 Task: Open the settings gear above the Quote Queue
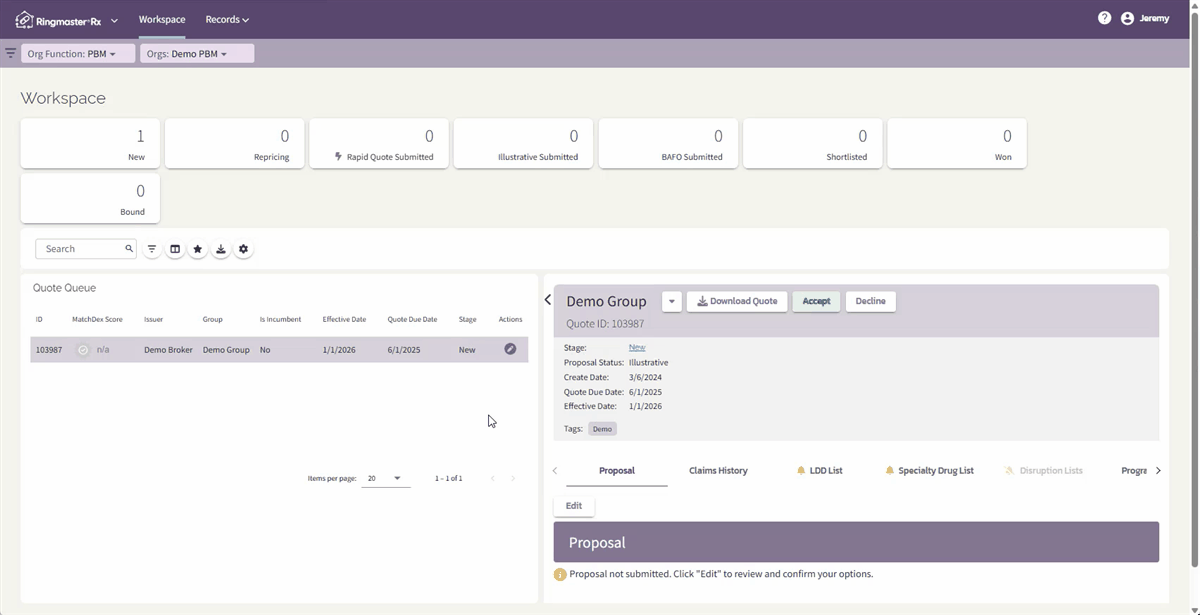click(x=243, y=248)
